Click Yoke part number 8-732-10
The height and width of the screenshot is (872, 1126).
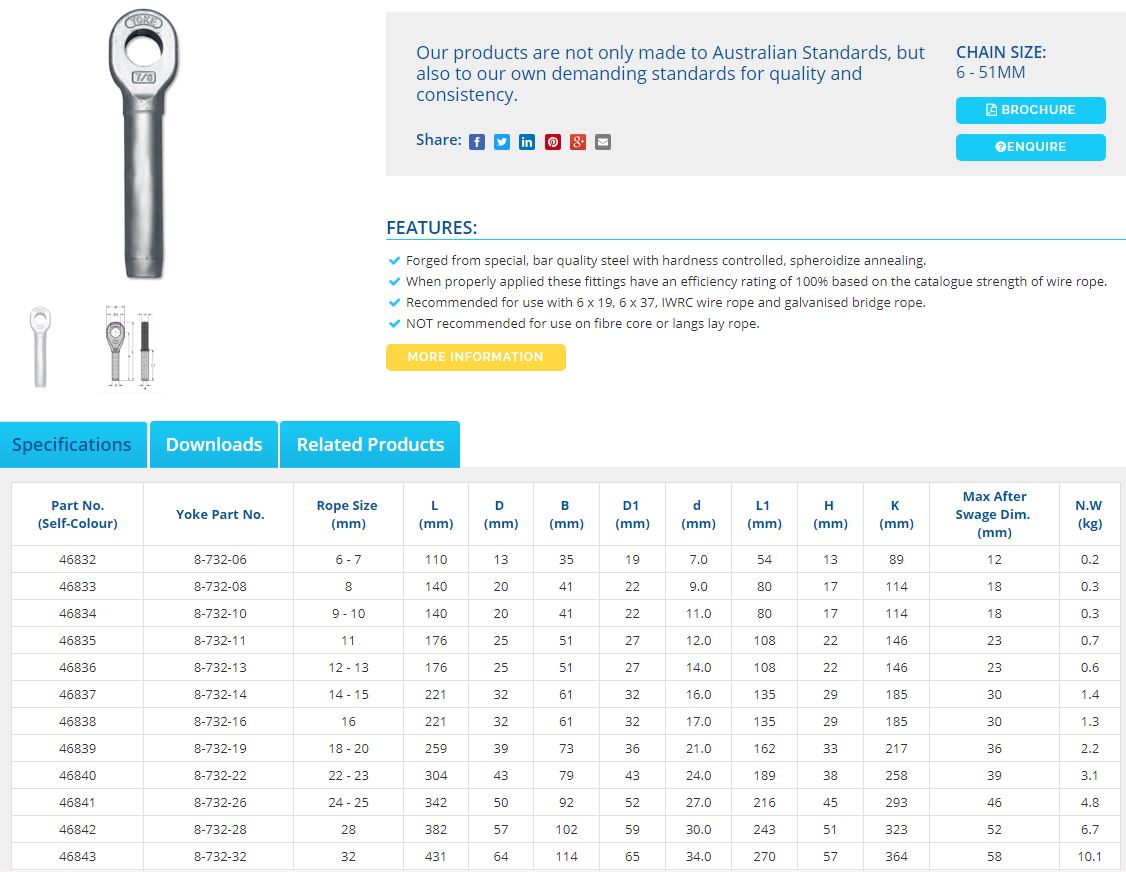[220, 613]
